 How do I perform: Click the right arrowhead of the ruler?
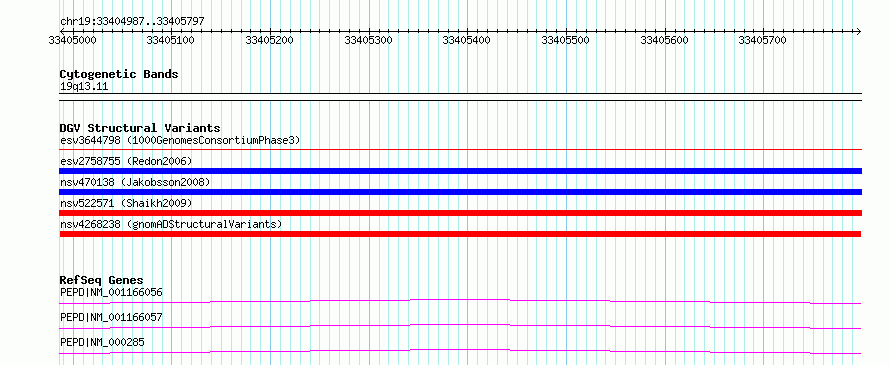click(858, 31)
